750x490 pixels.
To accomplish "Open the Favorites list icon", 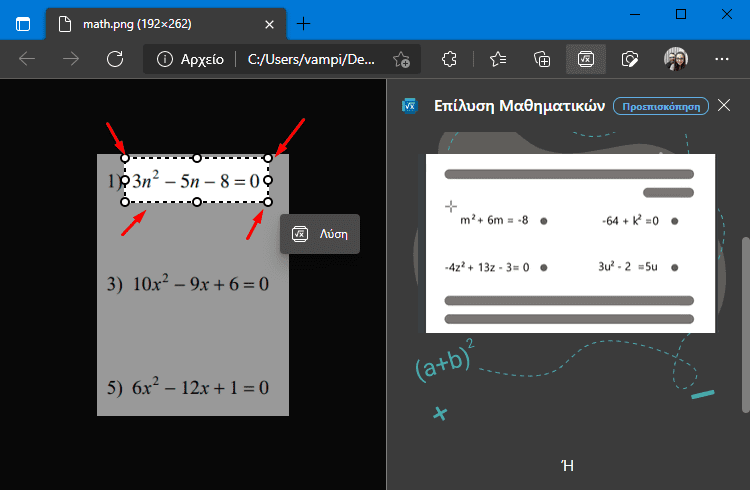I will (498, 59).
